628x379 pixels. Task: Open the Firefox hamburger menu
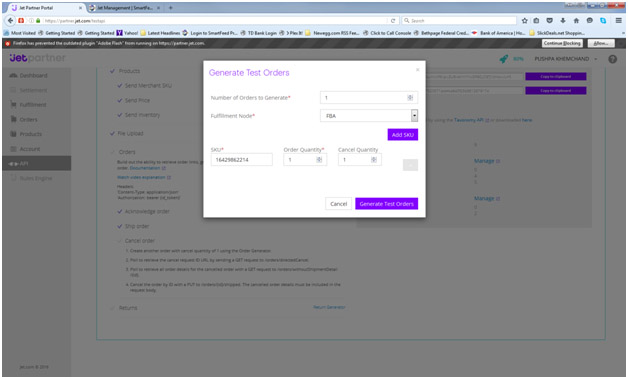[619, 20]
